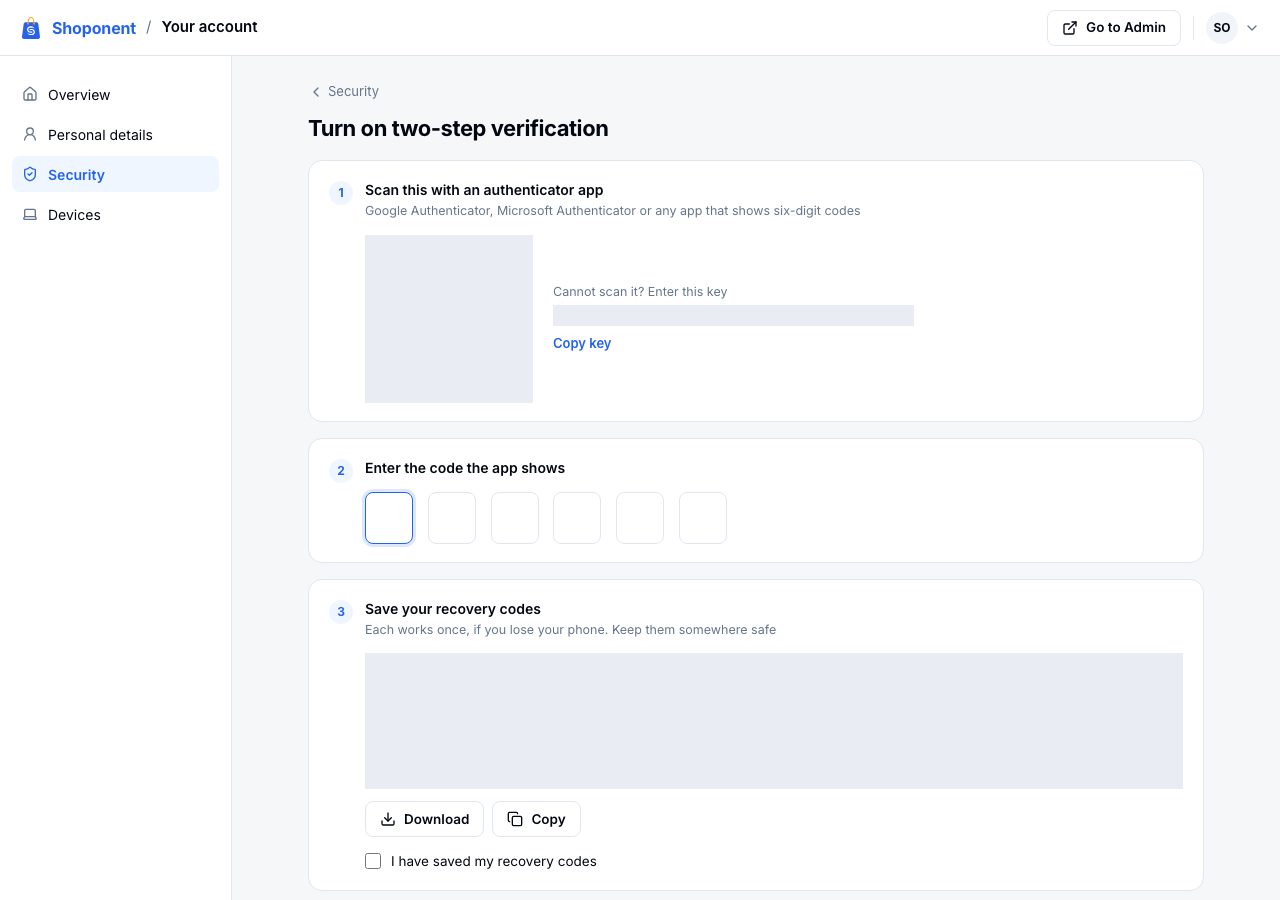Click the fourth code digit box

577,518
